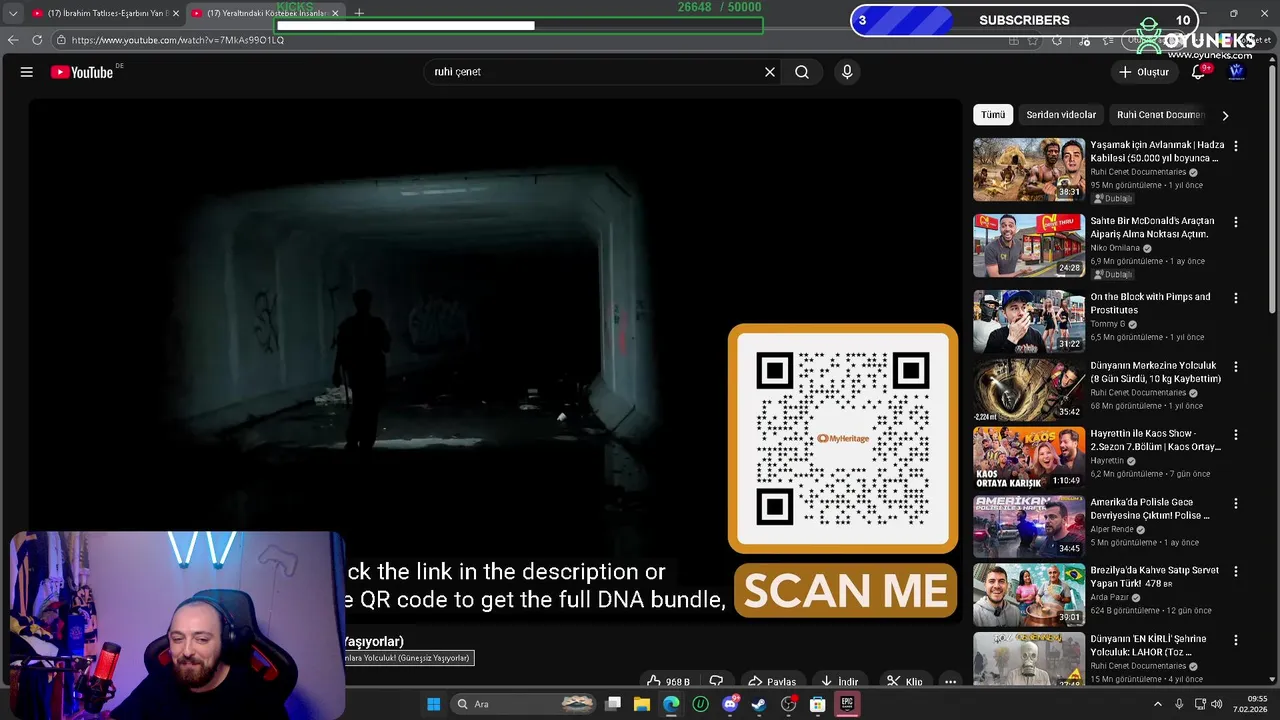Go back in the browser

click(13, 40)
